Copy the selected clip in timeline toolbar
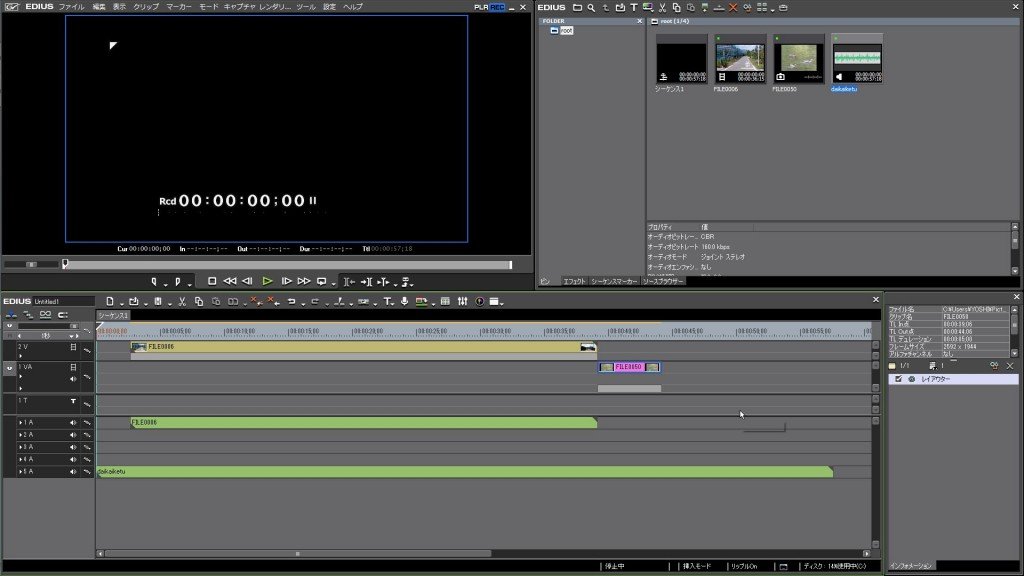Image resolution: width=1024 pixels, height=576 pixels. (x=199, y=301)
